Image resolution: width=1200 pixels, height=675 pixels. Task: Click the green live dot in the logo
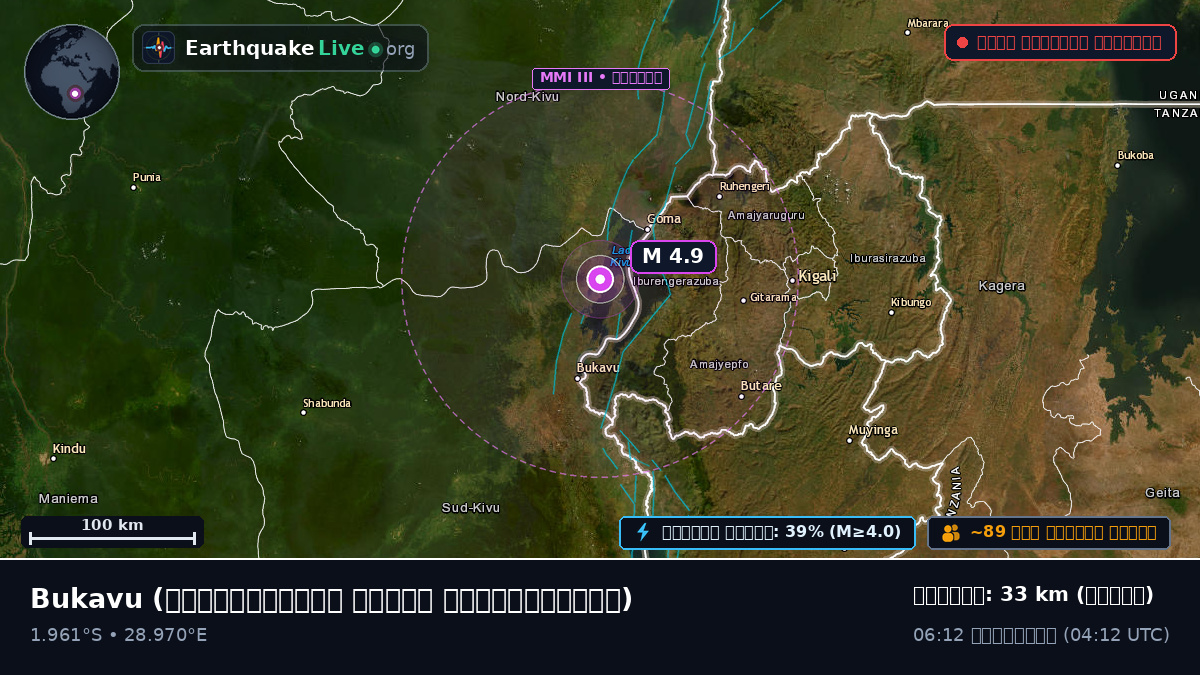(375, 49)
